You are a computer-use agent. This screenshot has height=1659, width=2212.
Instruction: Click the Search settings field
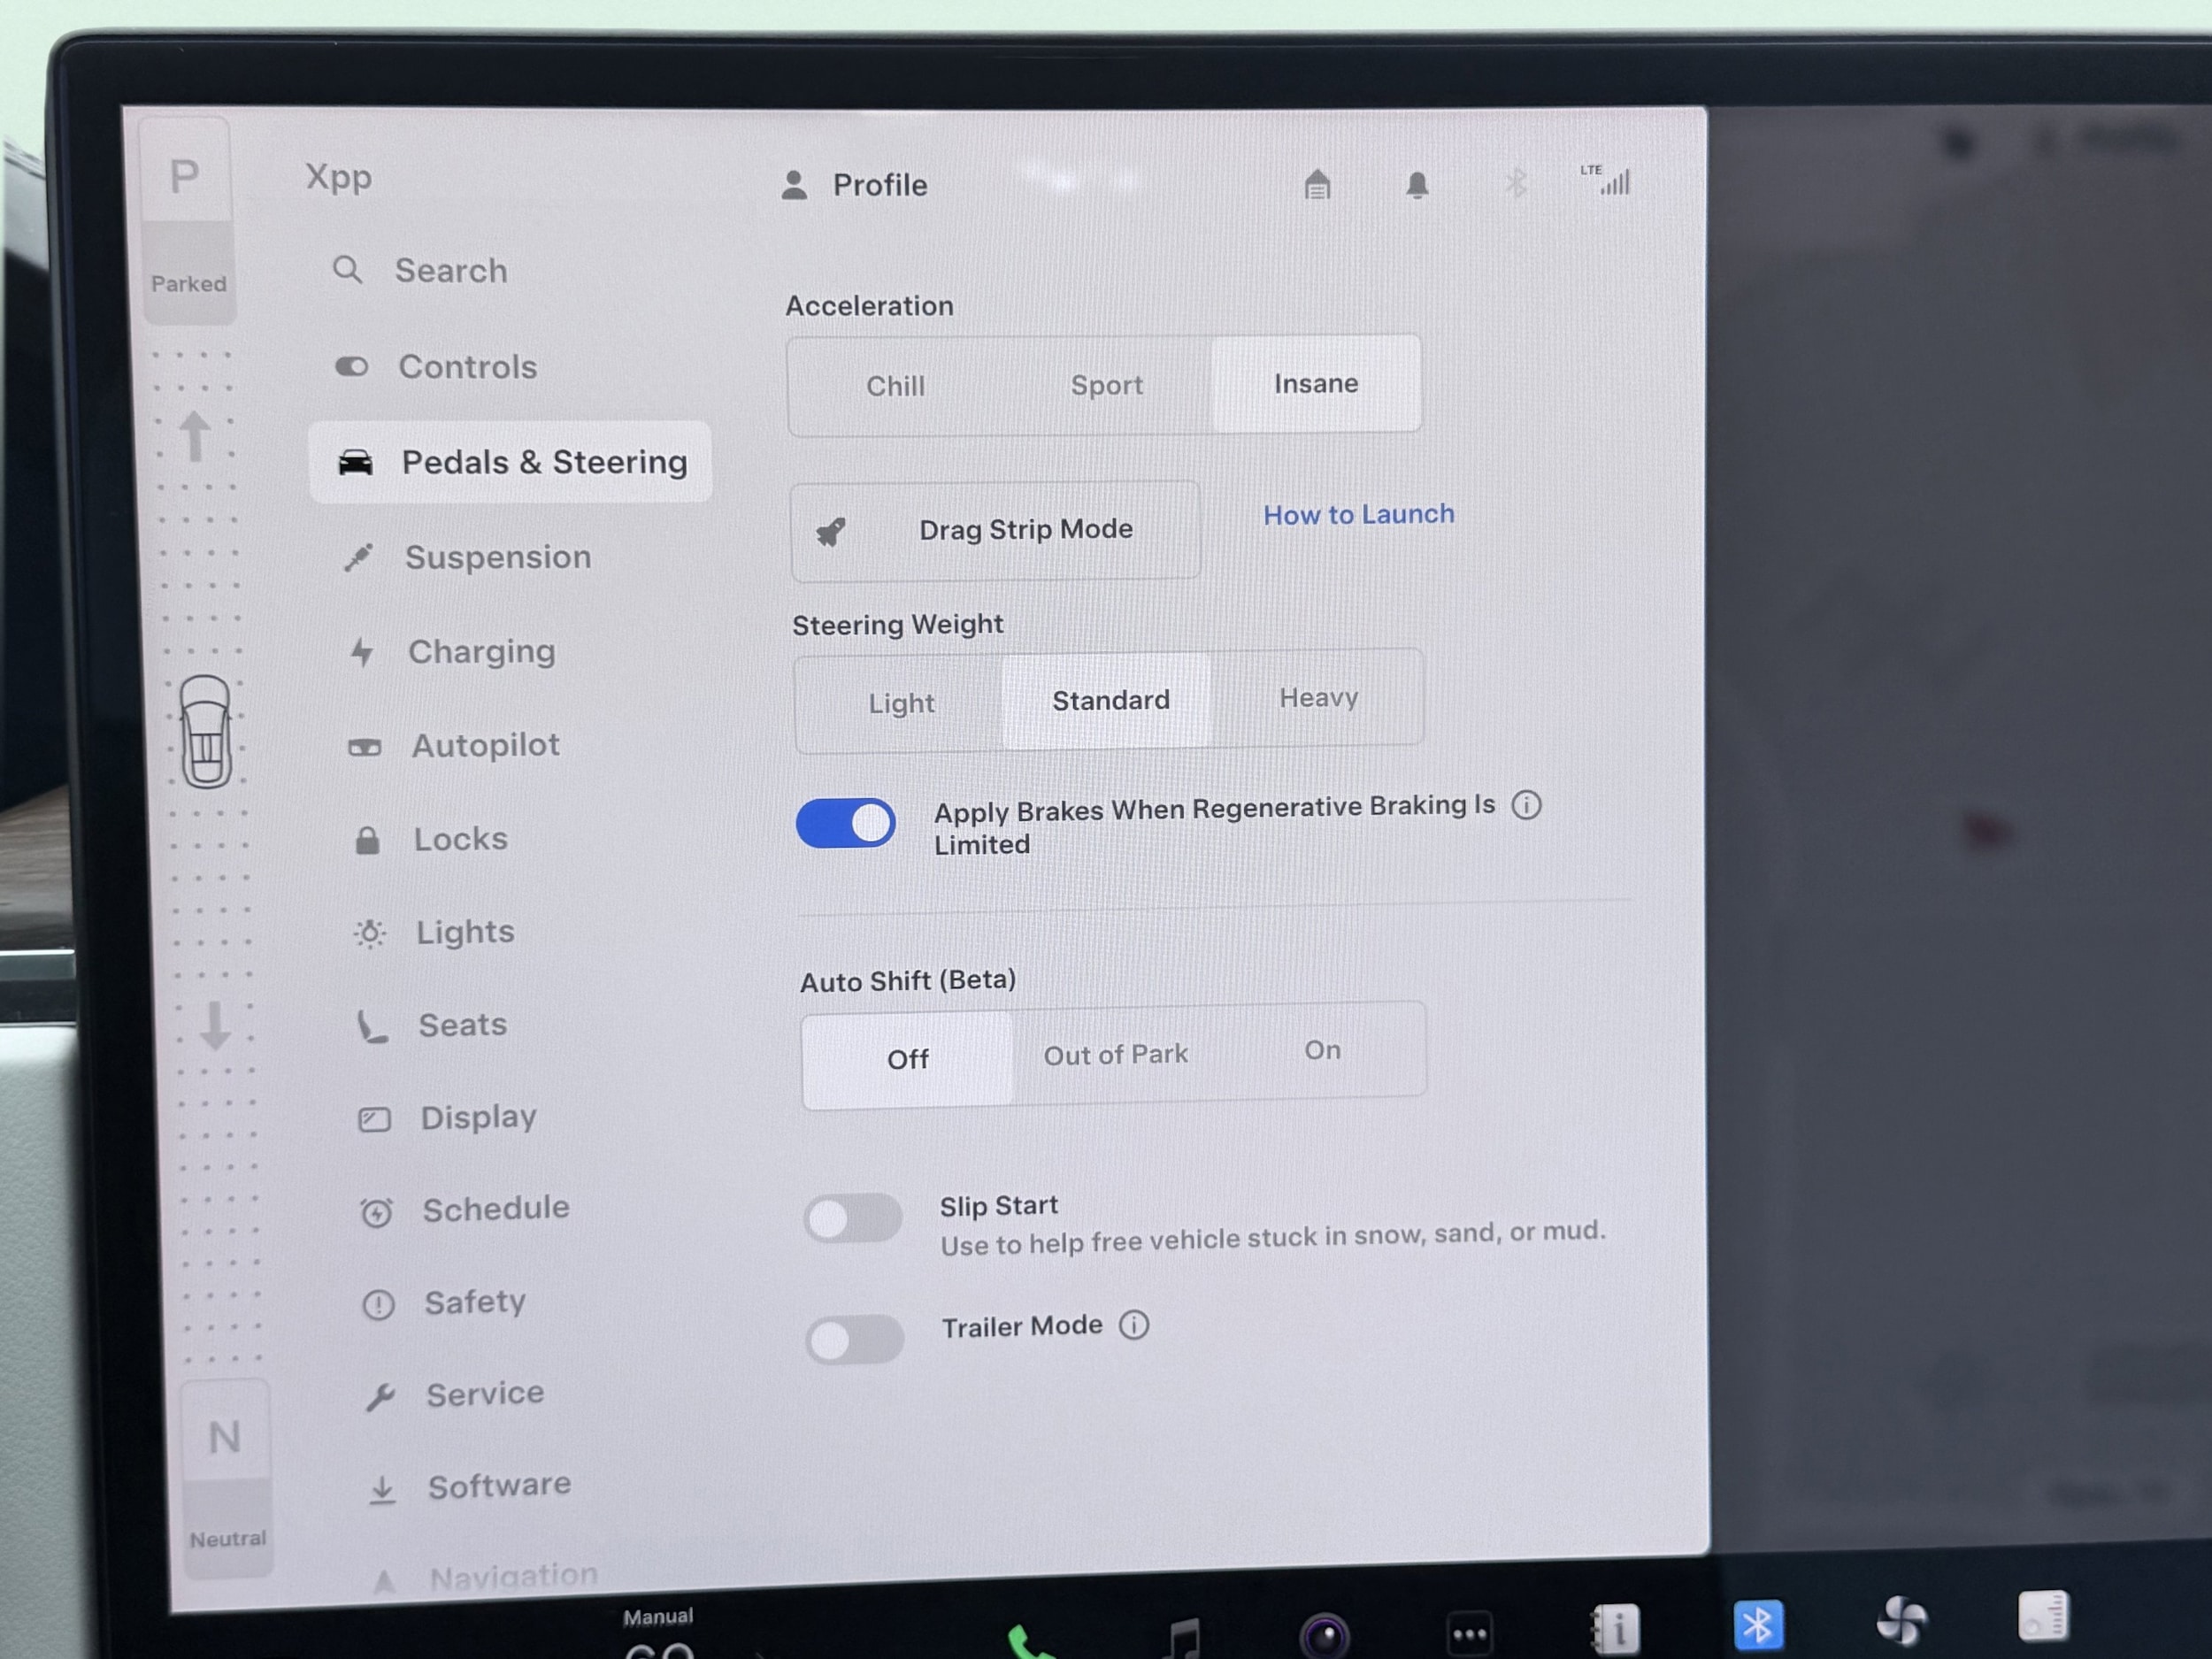click(x=450, y=271)
